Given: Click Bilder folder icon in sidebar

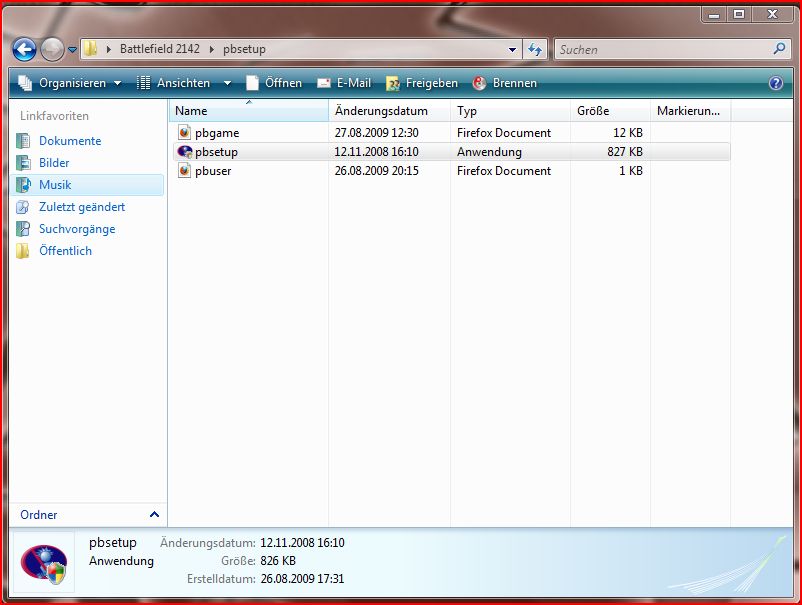Looking at the screenshot, I should (23, 163).
